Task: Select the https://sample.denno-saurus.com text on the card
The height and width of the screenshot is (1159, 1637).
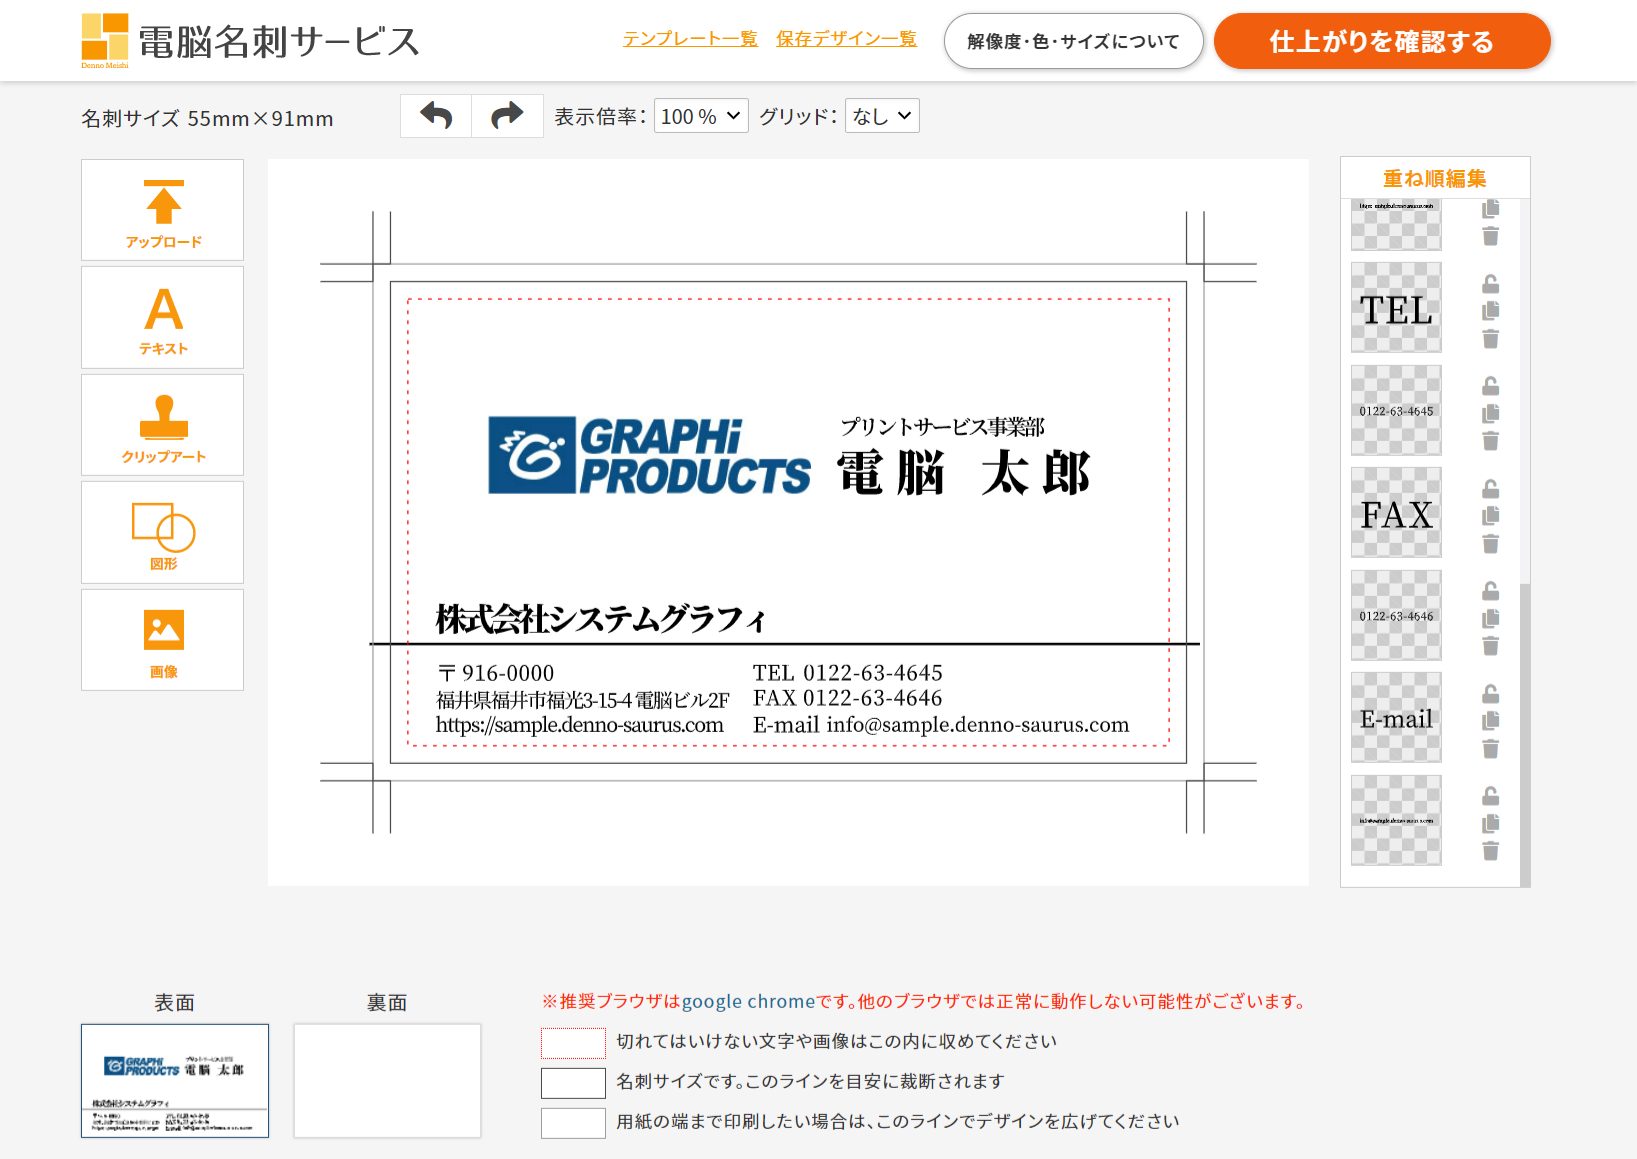Action: [x=580, y=725]
